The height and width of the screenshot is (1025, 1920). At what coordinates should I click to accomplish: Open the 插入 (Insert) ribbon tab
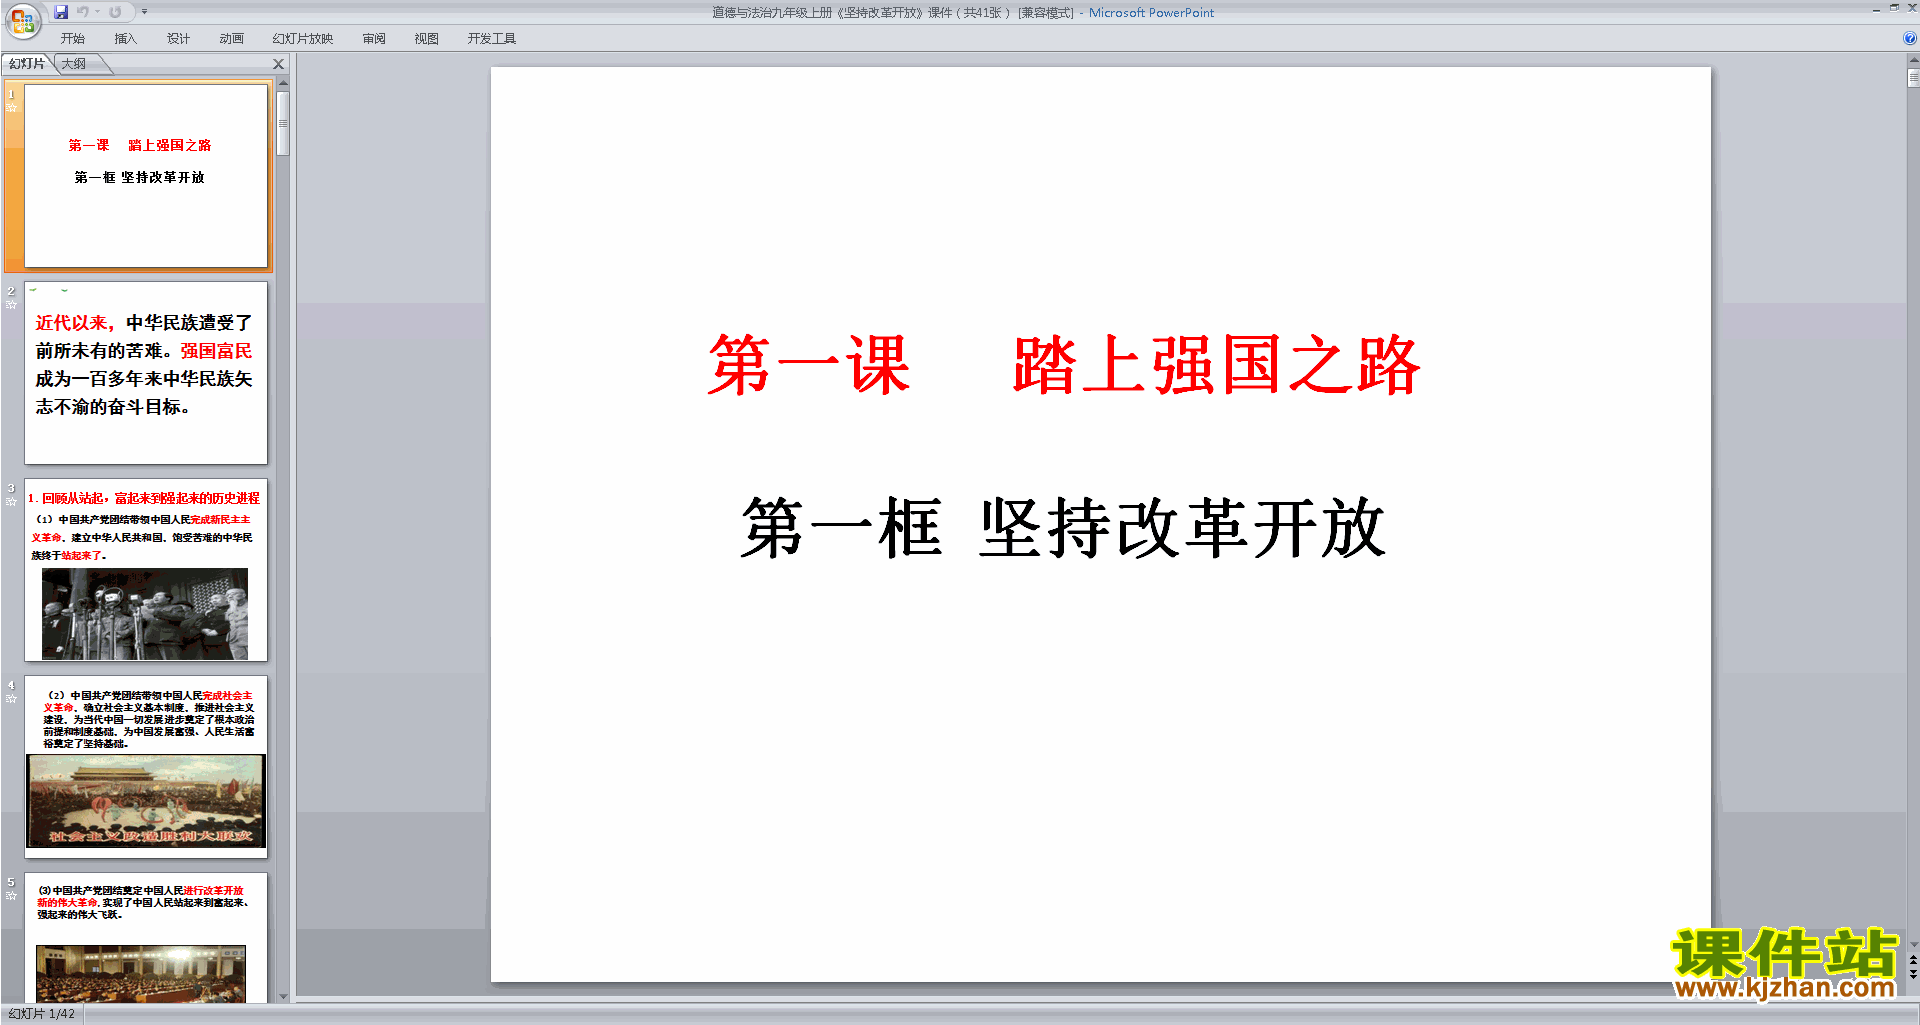tap(125, 39)
